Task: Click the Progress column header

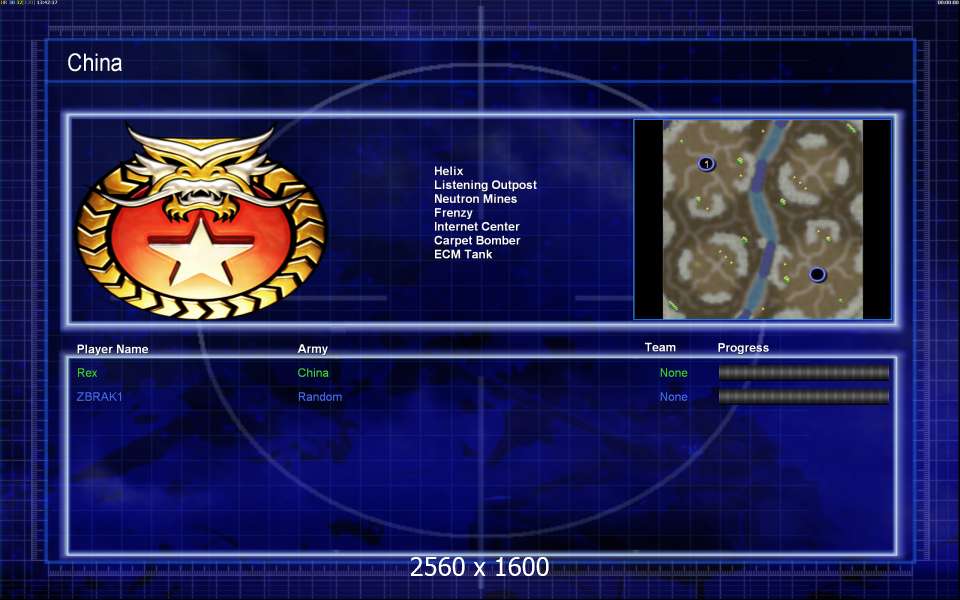Action: coord(743,348)
